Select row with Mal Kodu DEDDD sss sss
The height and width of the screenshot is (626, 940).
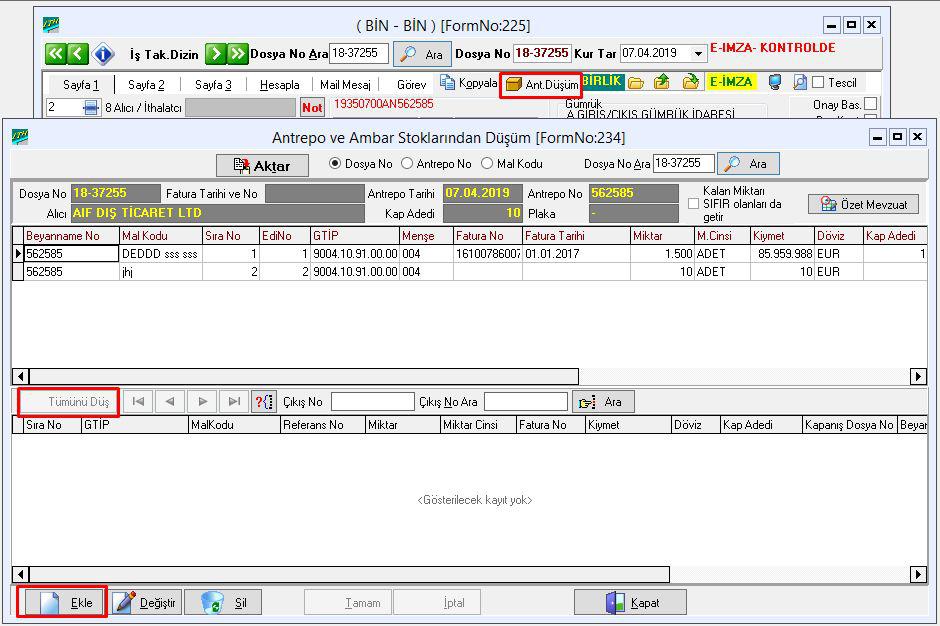[x=469, y=254]
